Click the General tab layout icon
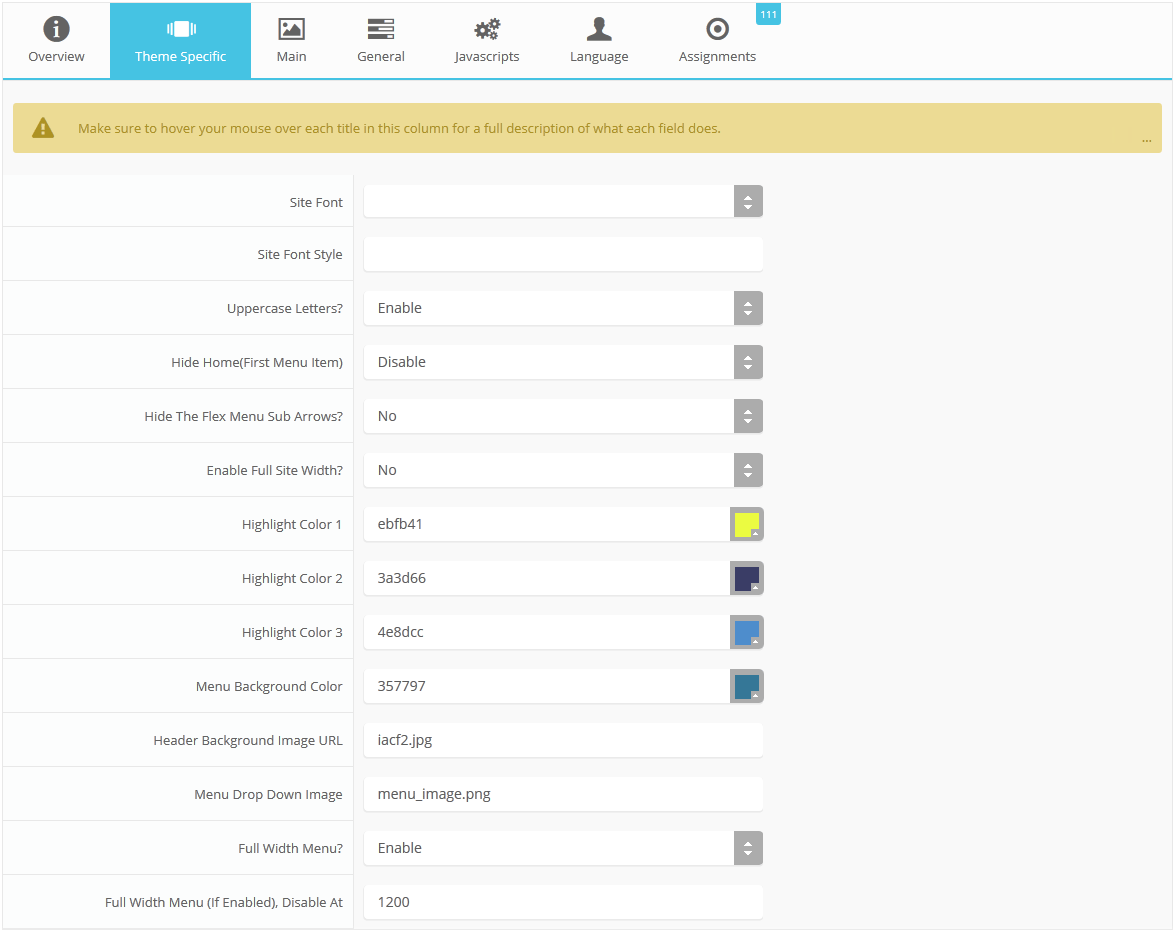Viewport: 1175px width, 932px height. pyautogui.click(x=381, y=29)
